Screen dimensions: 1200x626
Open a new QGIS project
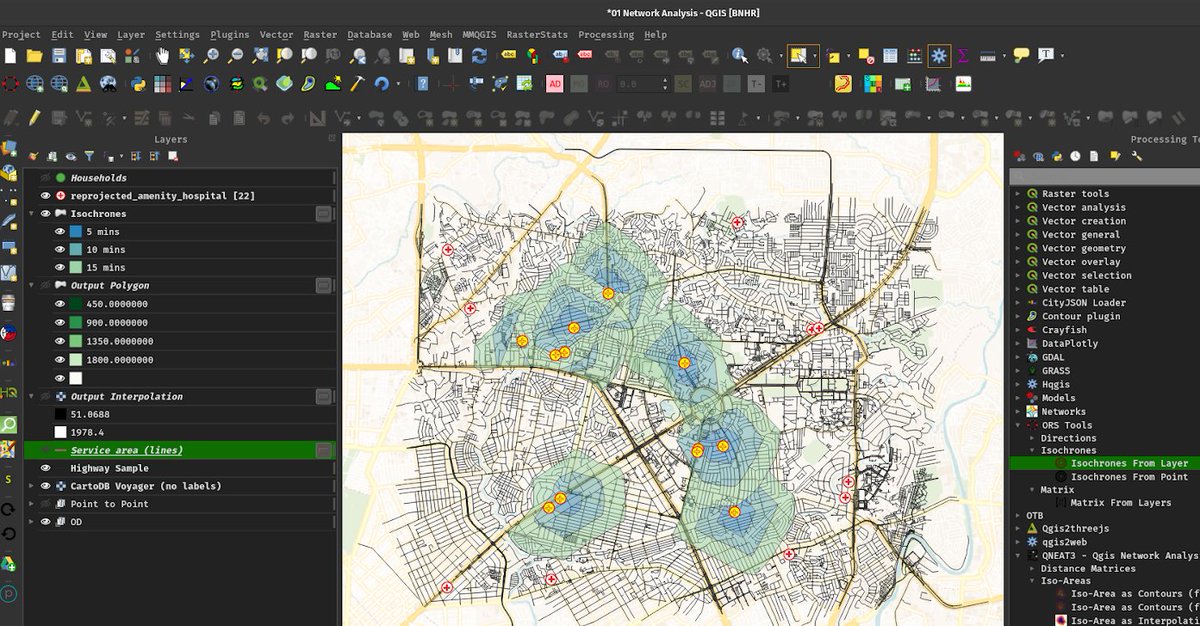pyautogui.click(x=10, y=55)
